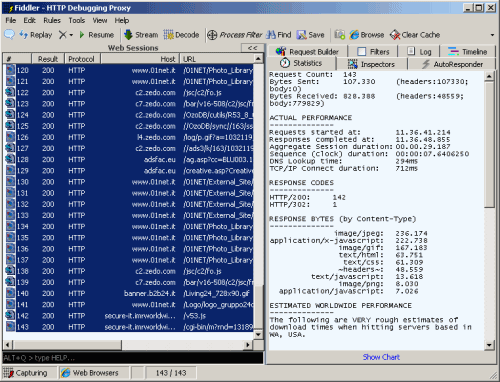Select session 126 l4.zedo.com icon
Image resolution: width=500 pixels, height=382 pixels.
(10, 137)
